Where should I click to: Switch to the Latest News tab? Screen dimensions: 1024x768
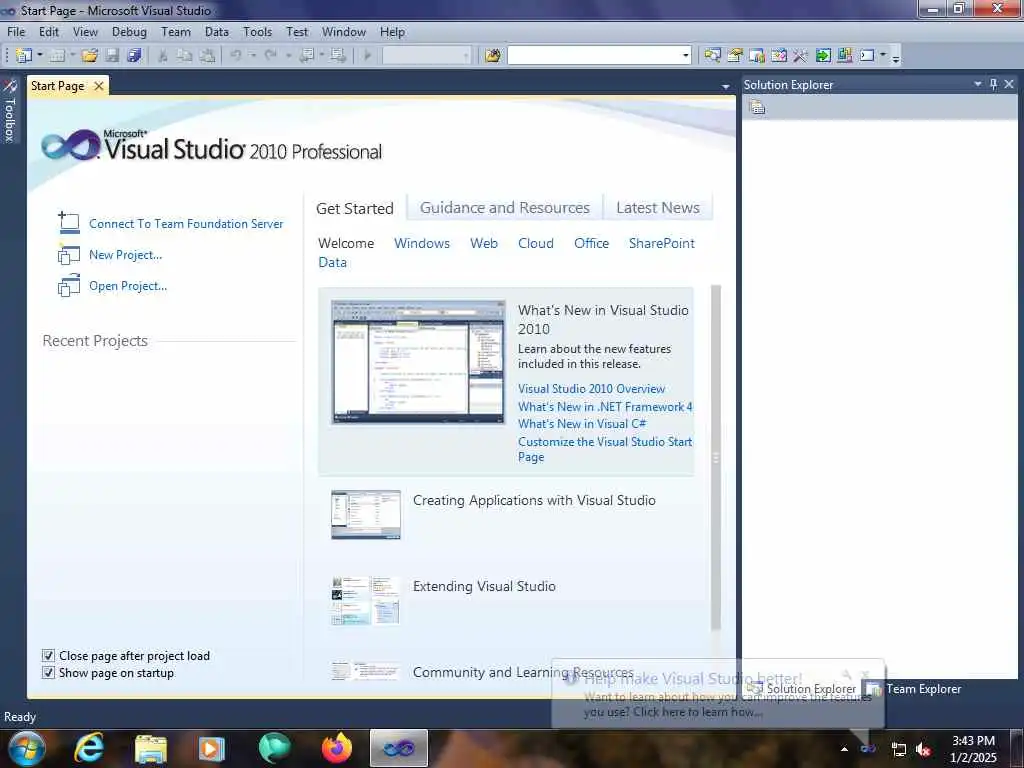658,208
